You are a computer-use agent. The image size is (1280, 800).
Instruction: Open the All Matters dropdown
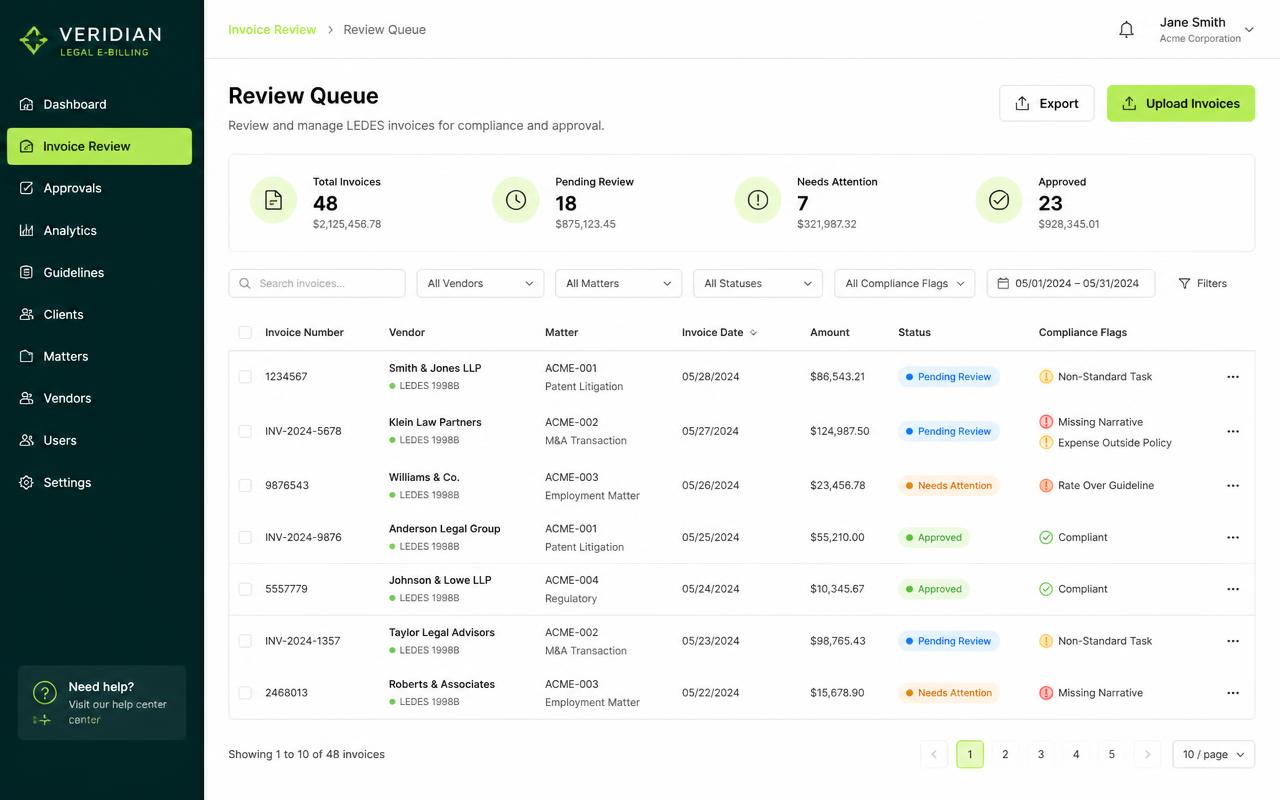point(618,284)
